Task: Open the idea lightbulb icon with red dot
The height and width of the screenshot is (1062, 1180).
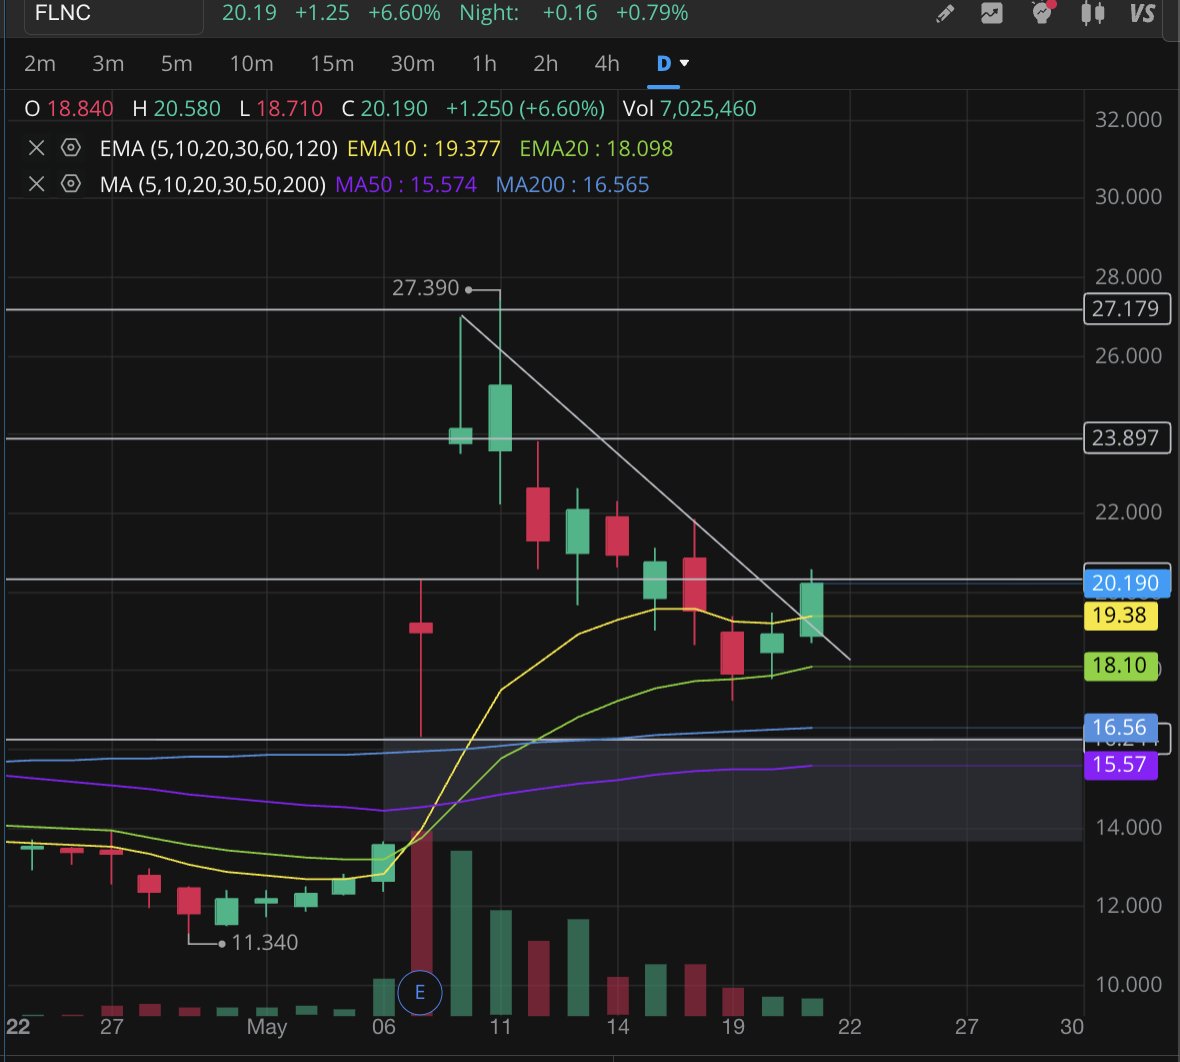Action: click(x=1042, y=12)
